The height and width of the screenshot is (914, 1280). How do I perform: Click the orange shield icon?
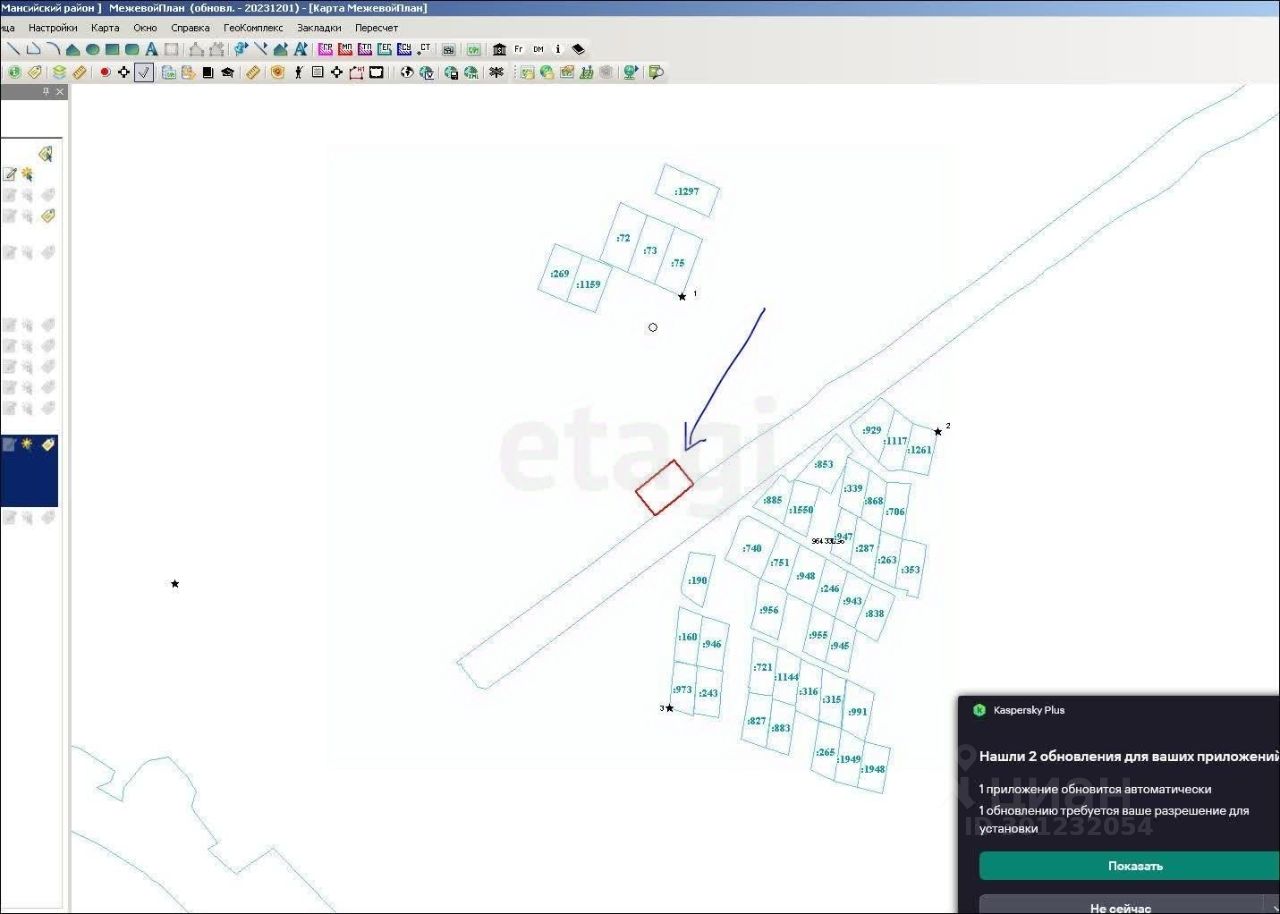point(277,72)
